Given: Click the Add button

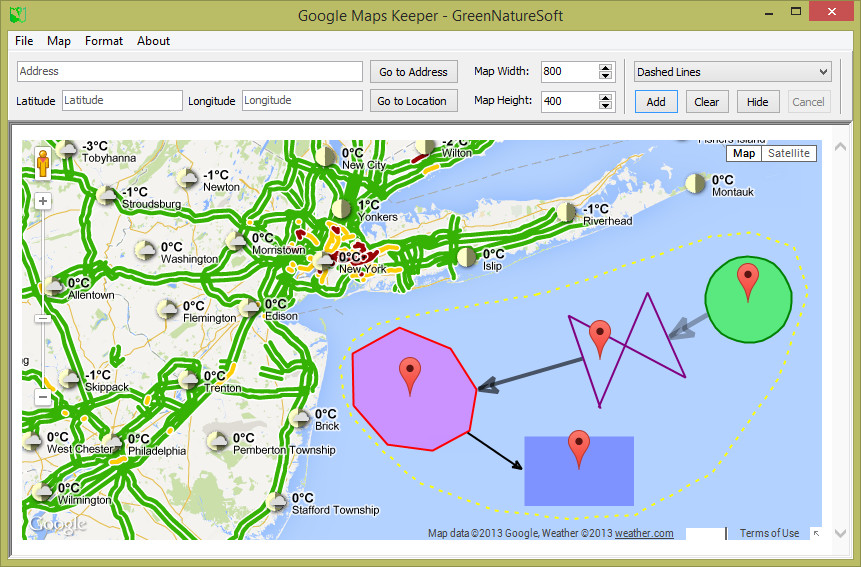Looking at the screenshot, I should 656,102.
